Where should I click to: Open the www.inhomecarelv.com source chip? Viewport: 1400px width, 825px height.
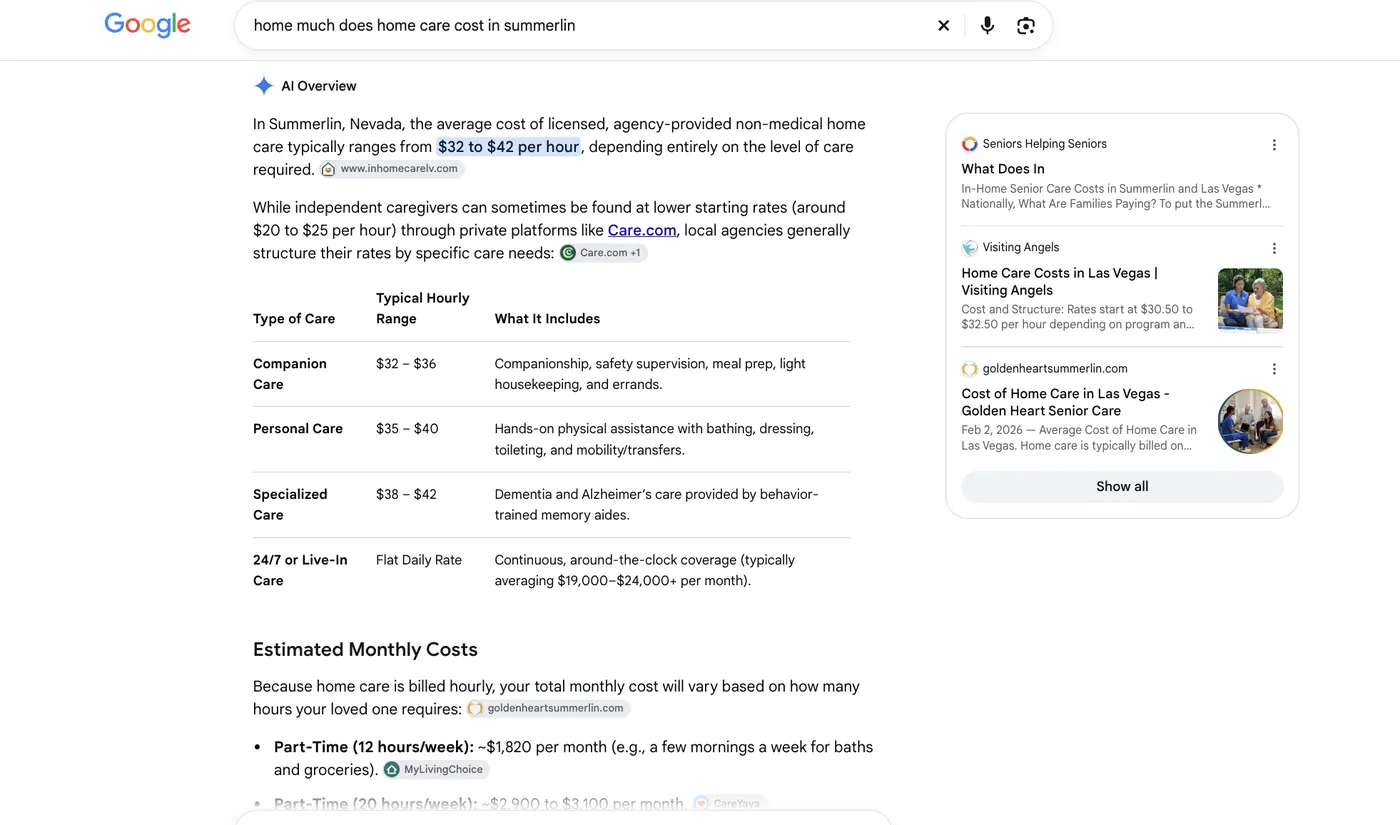(x=392, y=169)
